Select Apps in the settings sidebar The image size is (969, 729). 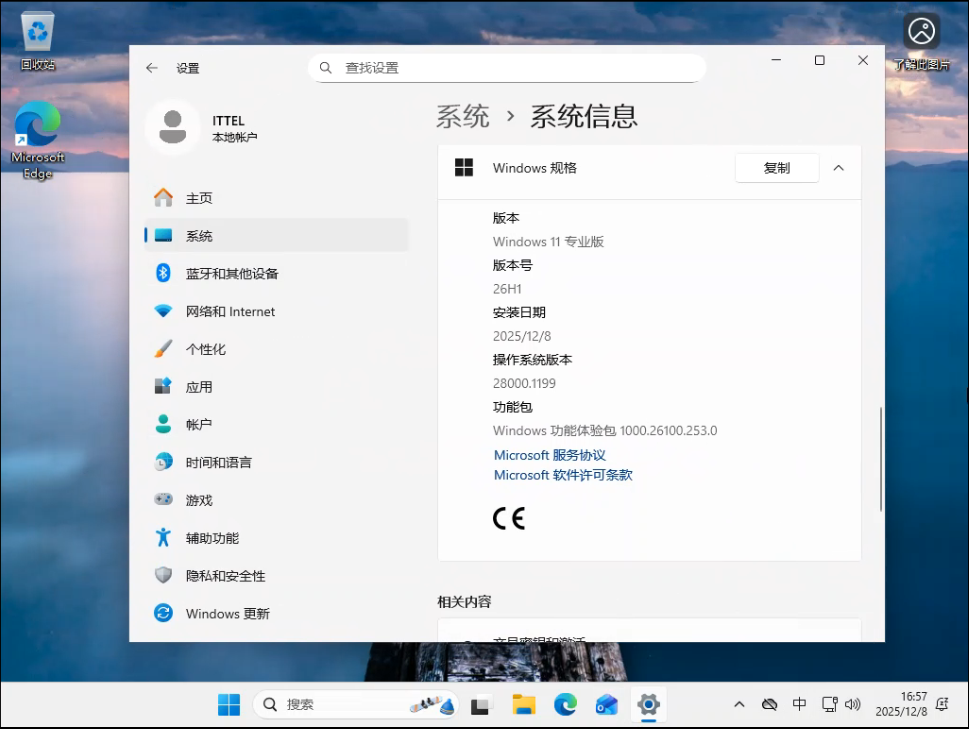click(199, 387)
